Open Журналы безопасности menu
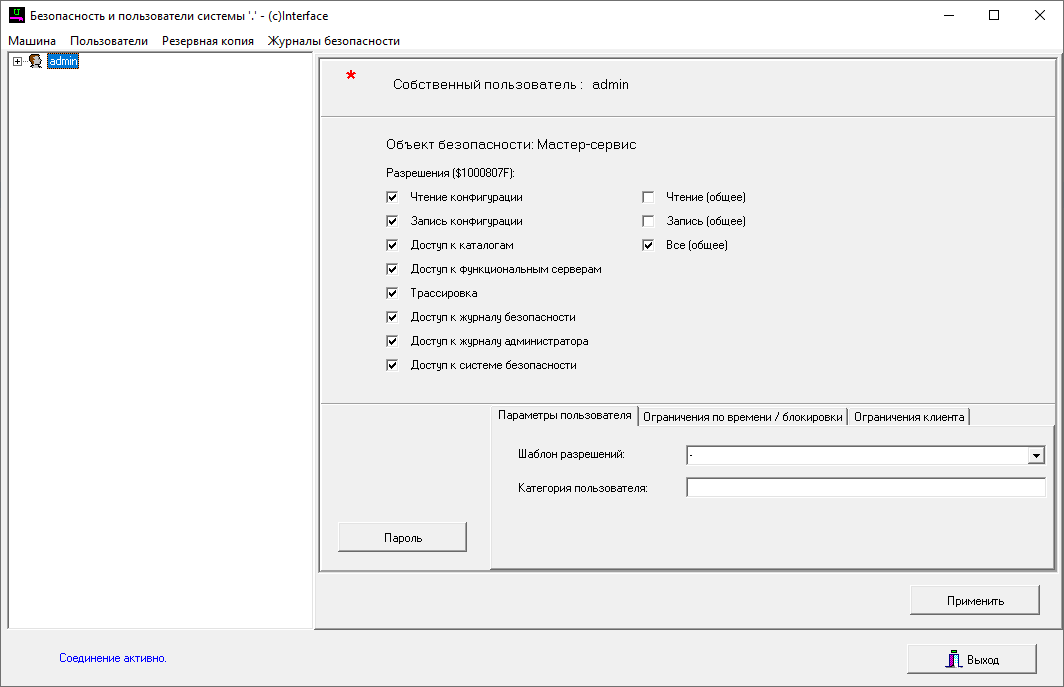 point(333,41)
